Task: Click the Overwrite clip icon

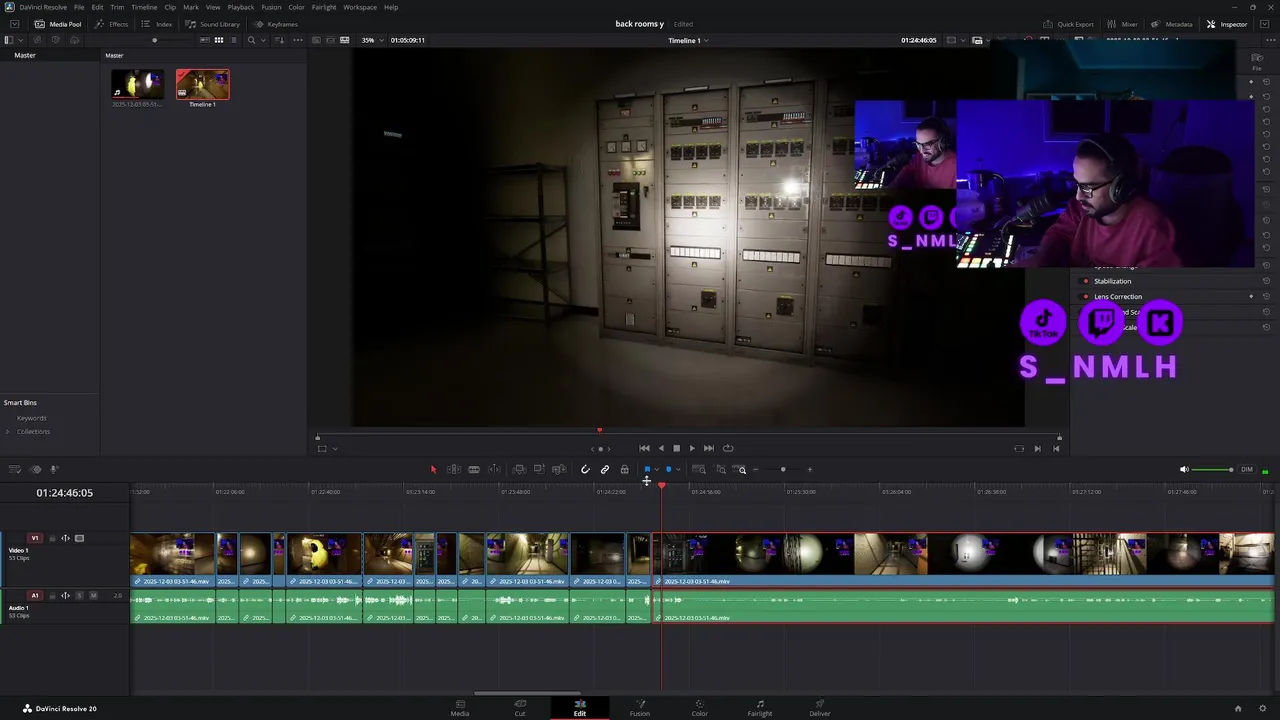Action: click(x=539, y=469)
